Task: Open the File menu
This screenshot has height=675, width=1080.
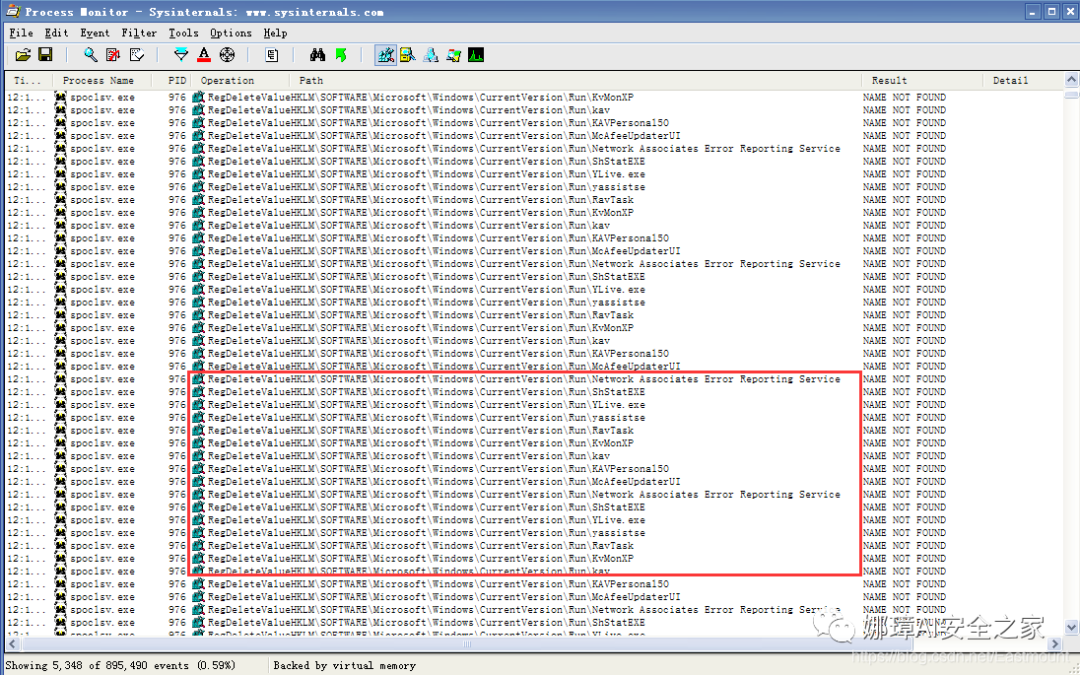Action: coord(21,33)
